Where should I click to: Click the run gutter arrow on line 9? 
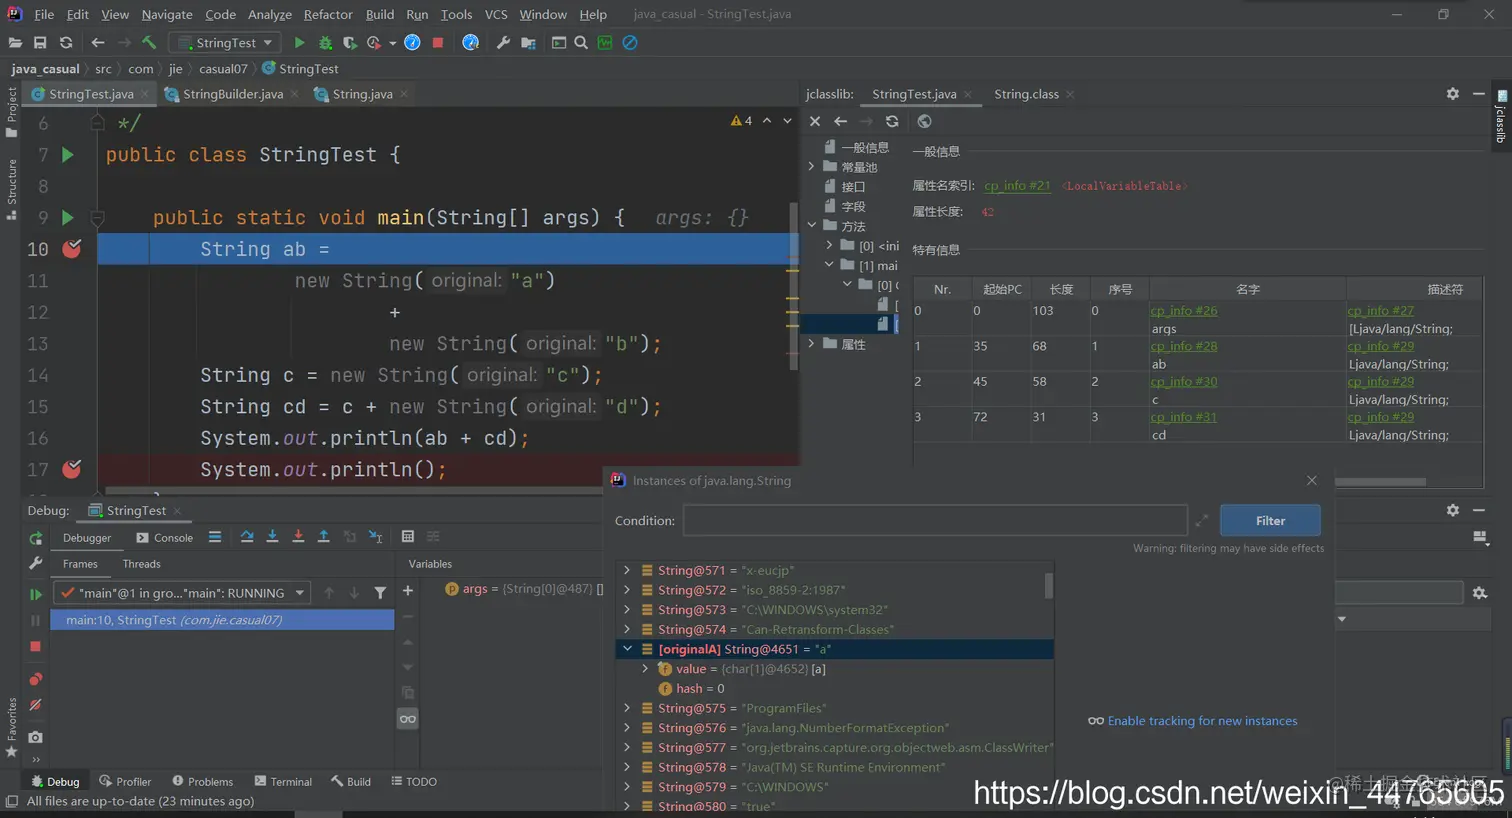tap(68, 217)
